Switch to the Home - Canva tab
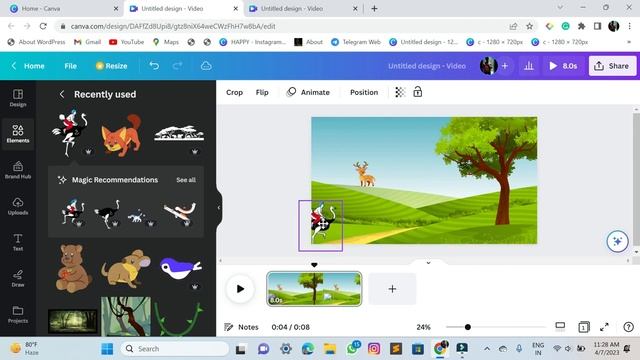Screen dimensions: 640x360 (64, 8)
